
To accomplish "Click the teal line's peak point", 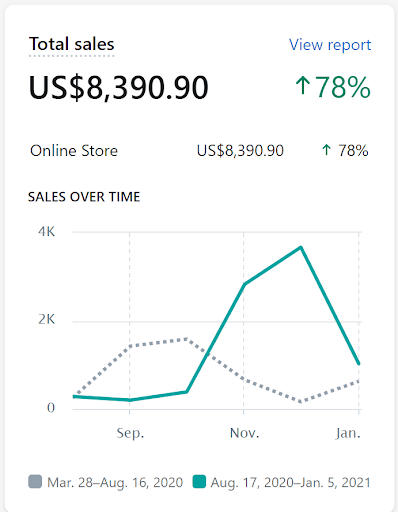I will pyautogui.click(x=301, y=247).
